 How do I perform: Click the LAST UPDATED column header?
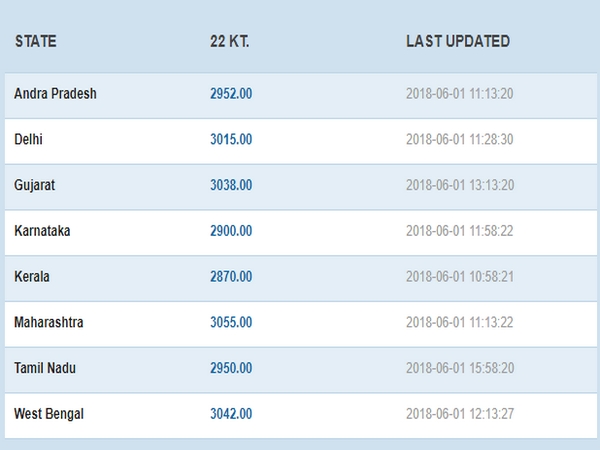[x=458, y=42]
